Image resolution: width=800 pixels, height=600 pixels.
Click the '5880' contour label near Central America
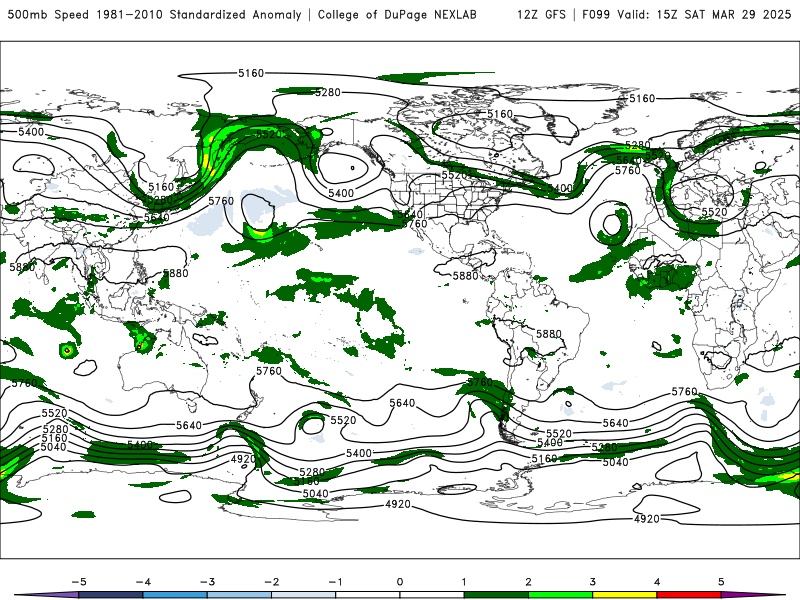point(465,276)
